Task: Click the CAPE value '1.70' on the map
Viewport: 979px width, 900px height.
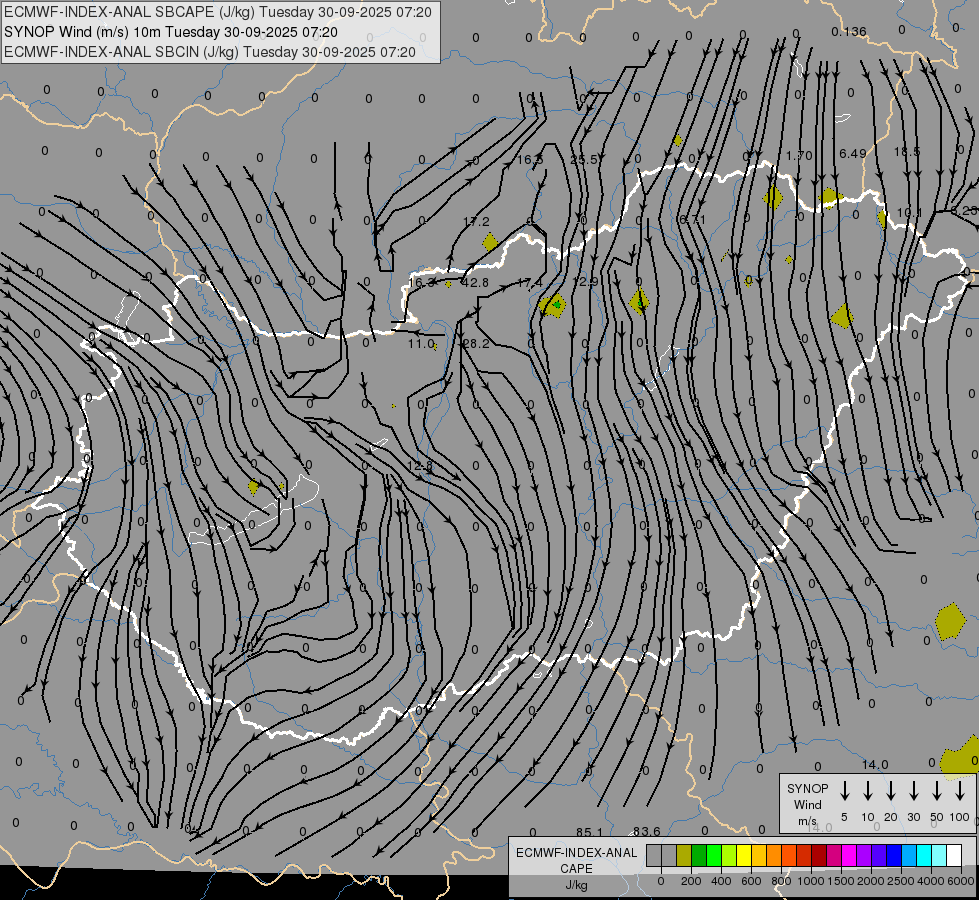Action: click(799, 156)
